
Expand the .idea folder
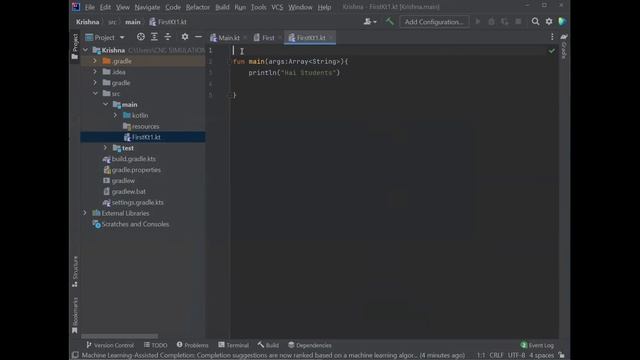[95, 72]
